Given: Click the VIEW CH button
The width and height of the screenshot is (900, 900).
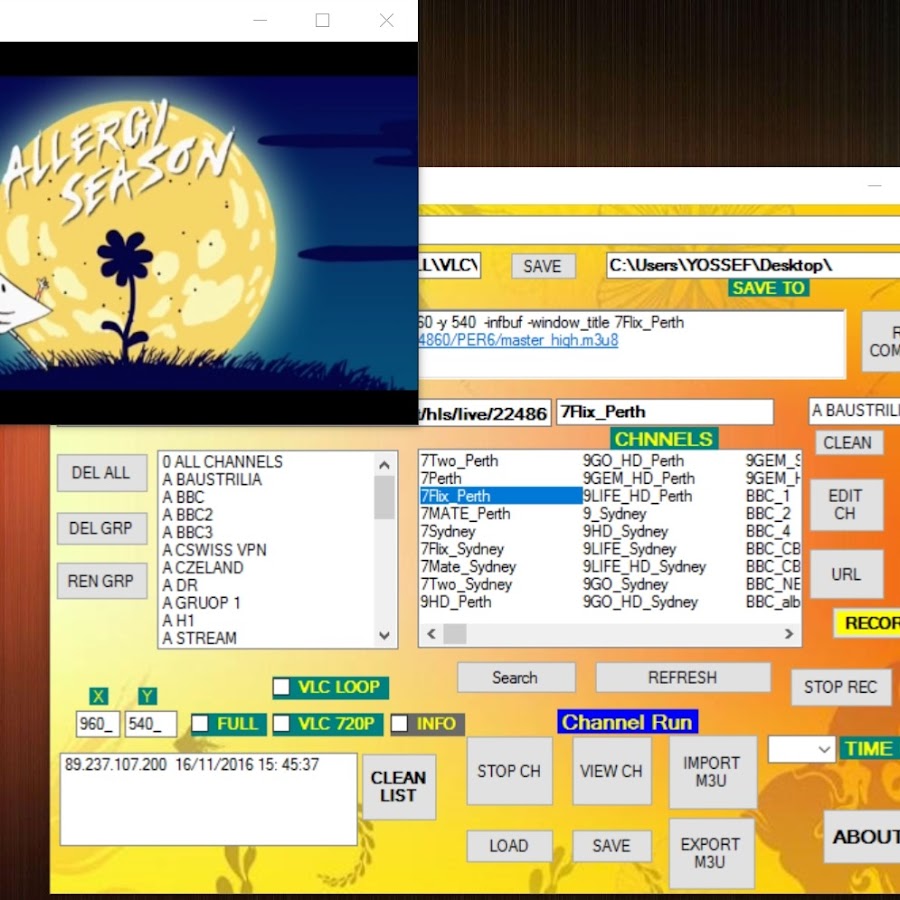Looking at the screenshot, I should coord(611,771).
